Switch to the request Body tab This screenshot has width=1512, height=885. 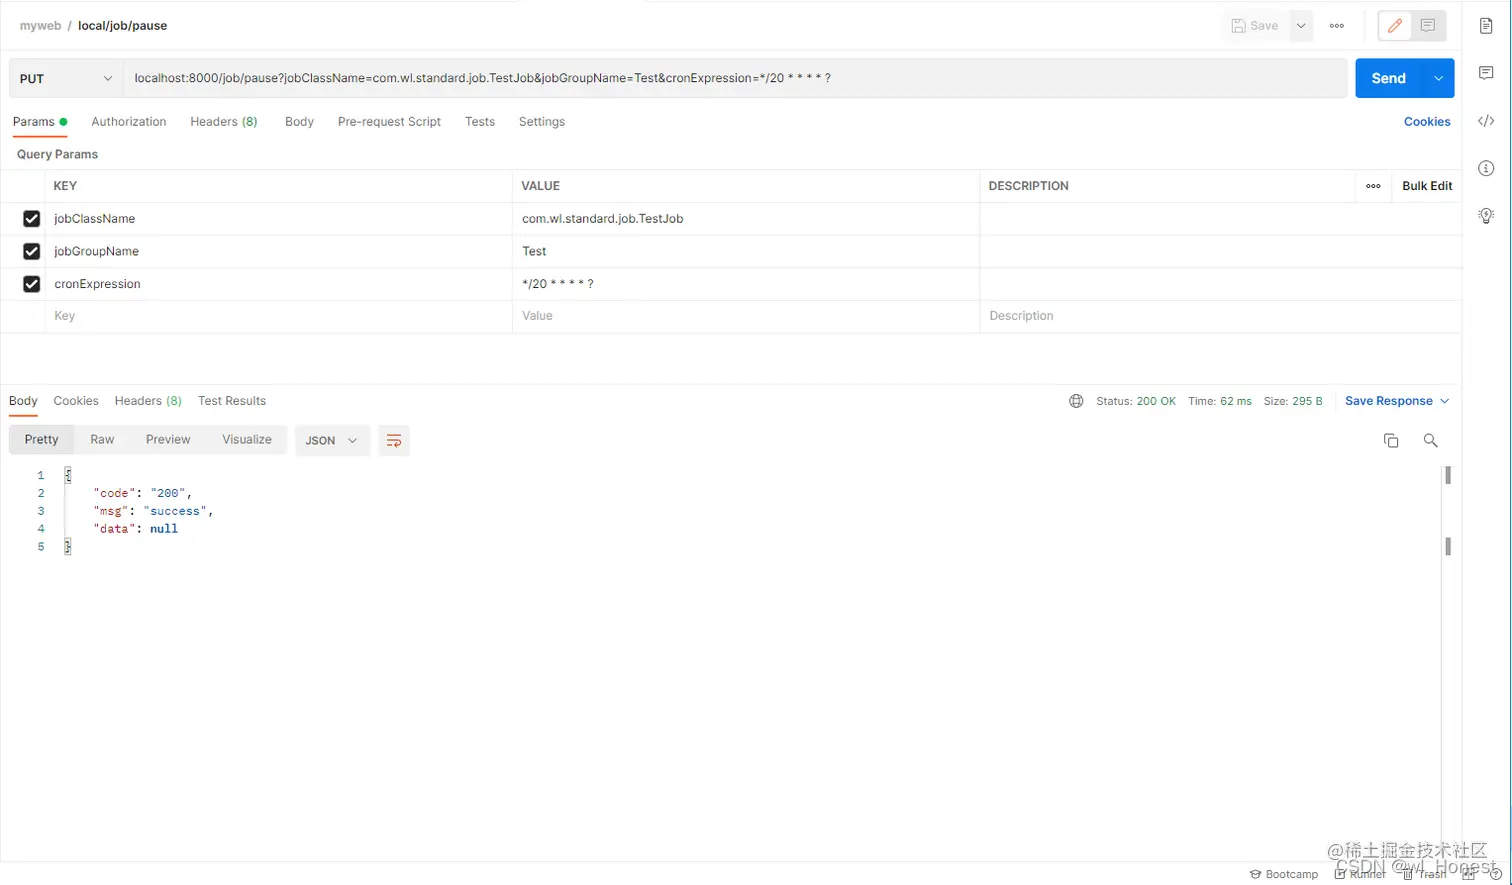pyautogui.click(x=299, y=122)
